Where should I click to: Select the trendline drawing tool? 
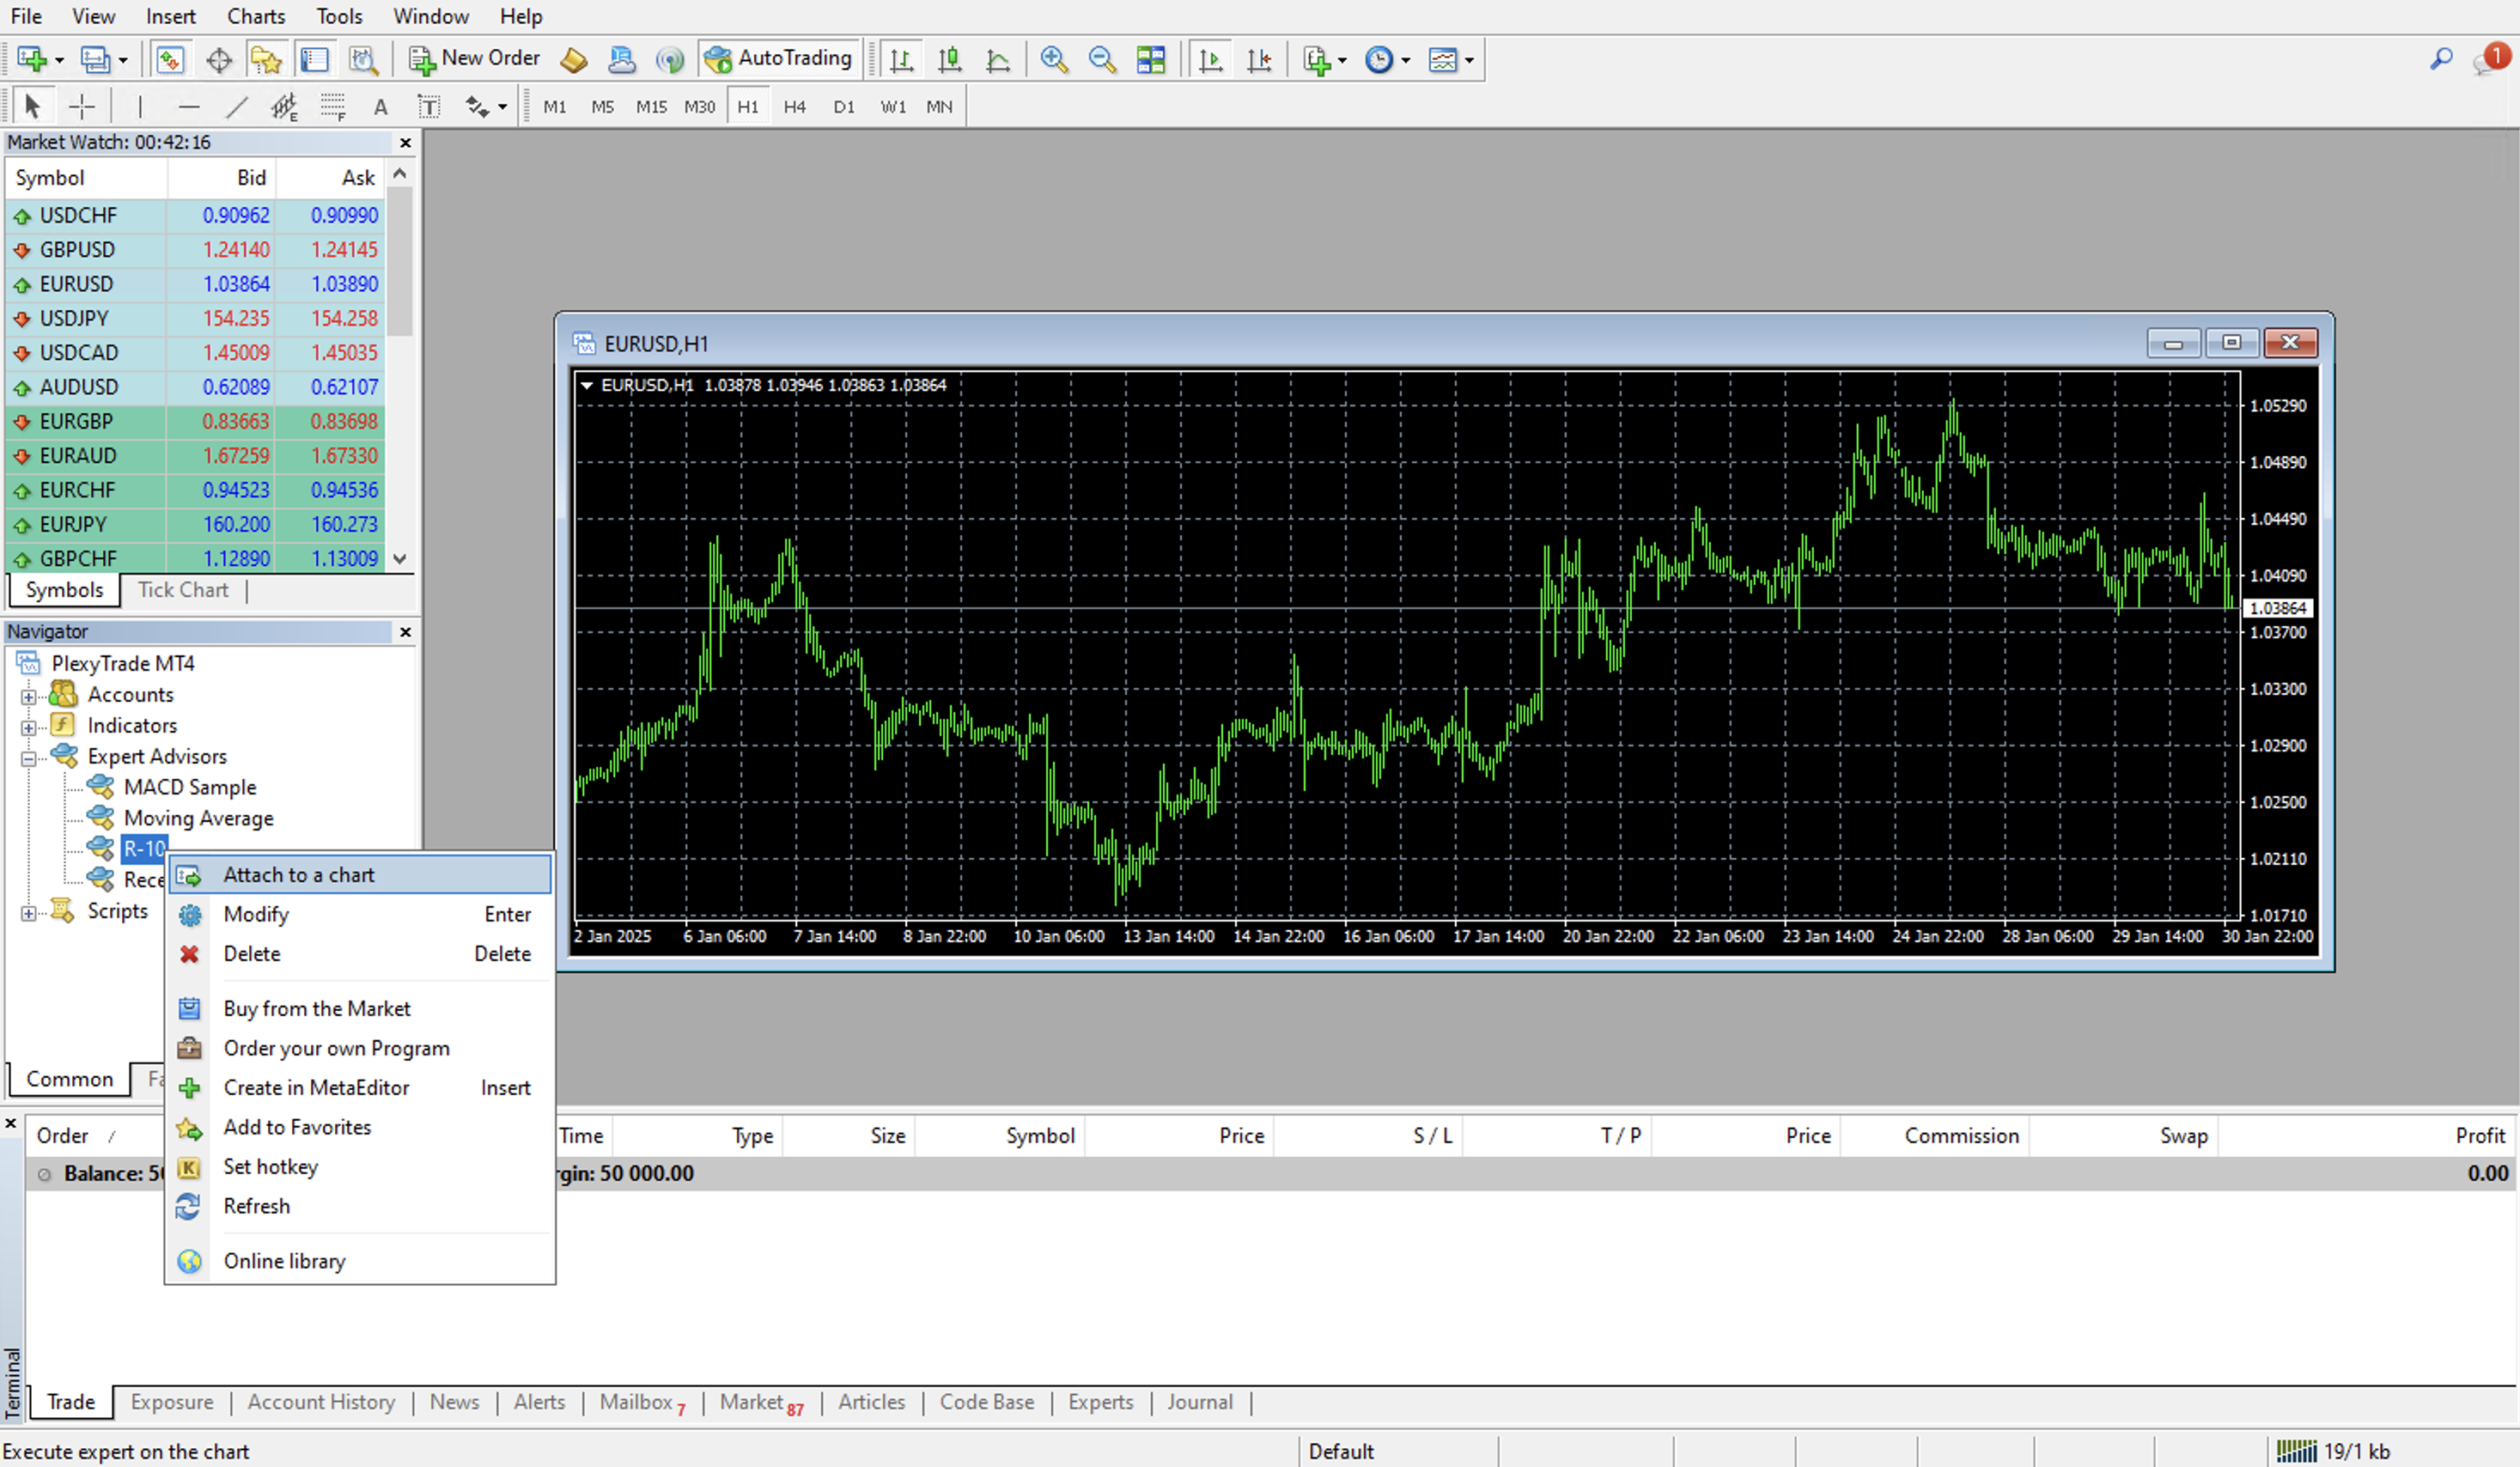click(x=237, y=106)
